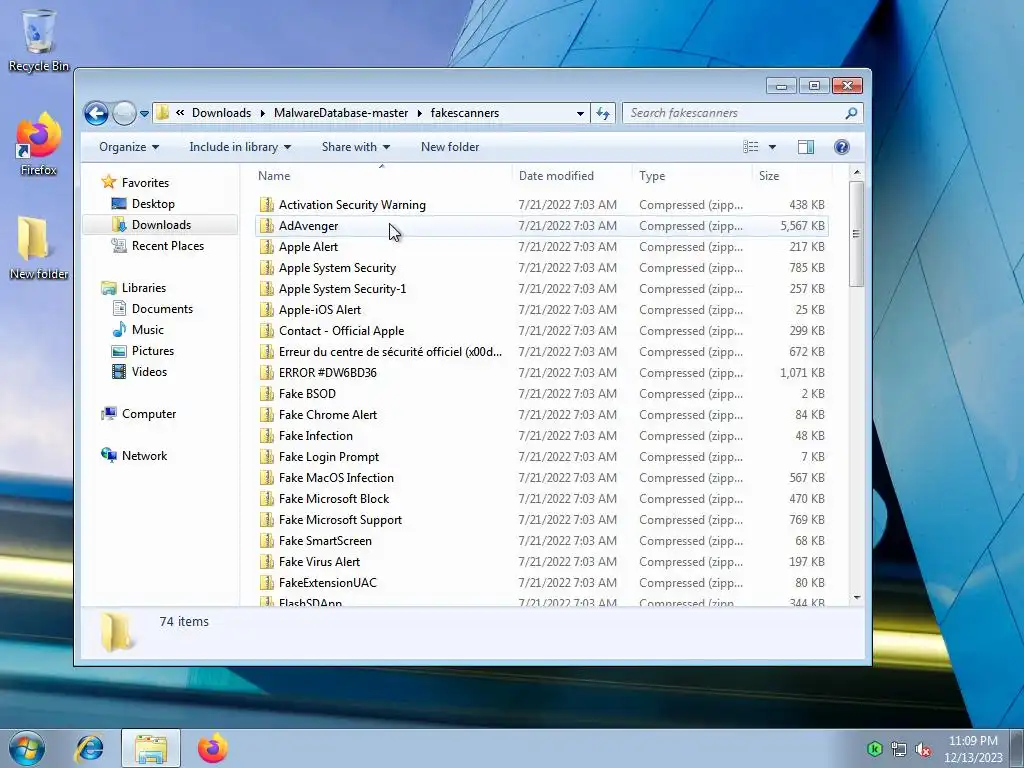Click Downloads in the breadcrumb path
1024x768 pixels.
pos(221,113)
